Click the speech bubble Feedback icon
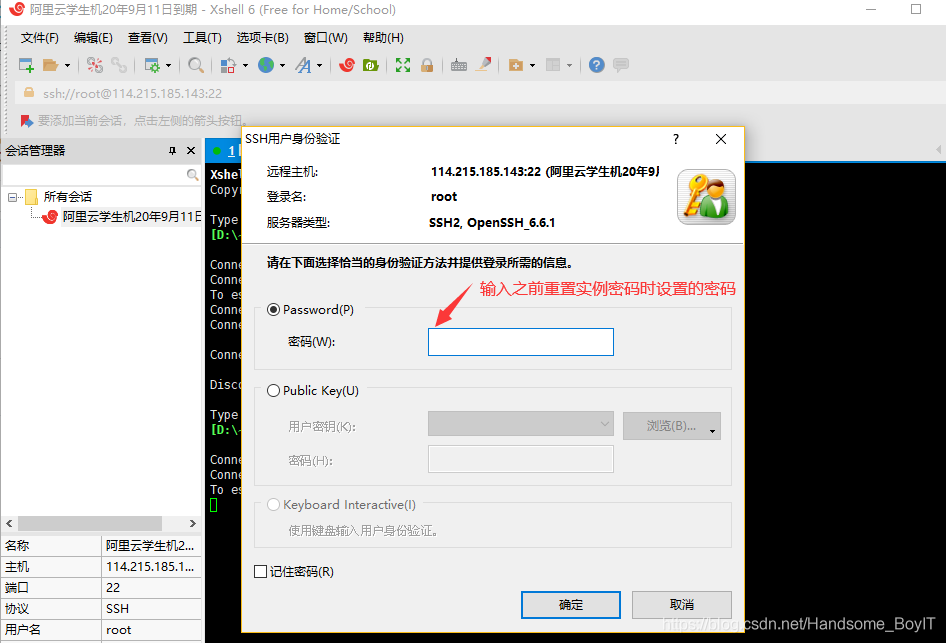The image size is (946, 643). point(621,65)
